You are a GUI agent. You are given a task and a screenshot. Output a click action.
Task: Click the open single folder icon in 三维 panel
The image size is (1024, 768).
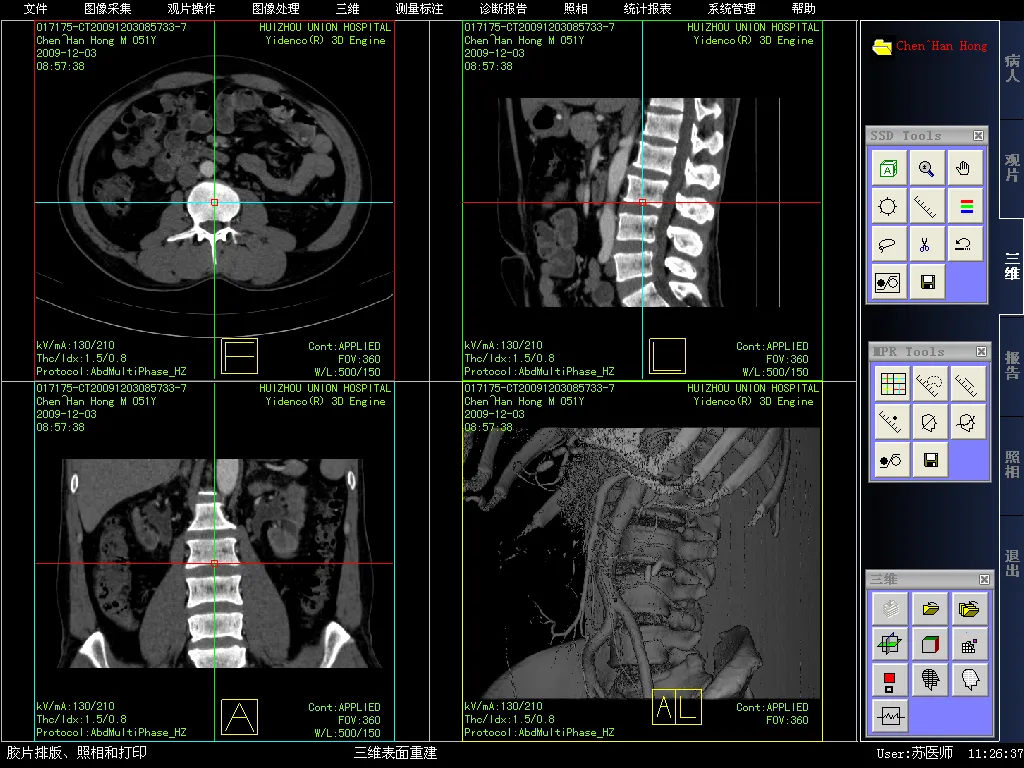point(931,610)
